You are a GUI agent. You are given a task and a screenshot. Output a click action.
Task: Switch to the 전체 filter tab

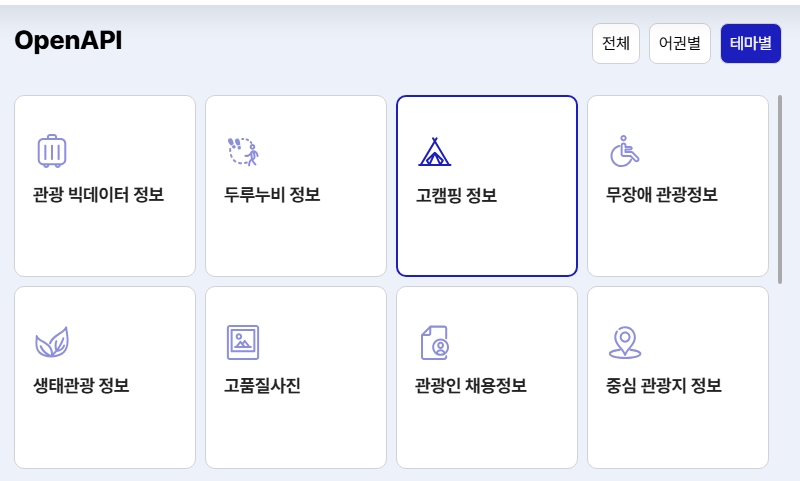pyautogui.click(x=615, y=43)
